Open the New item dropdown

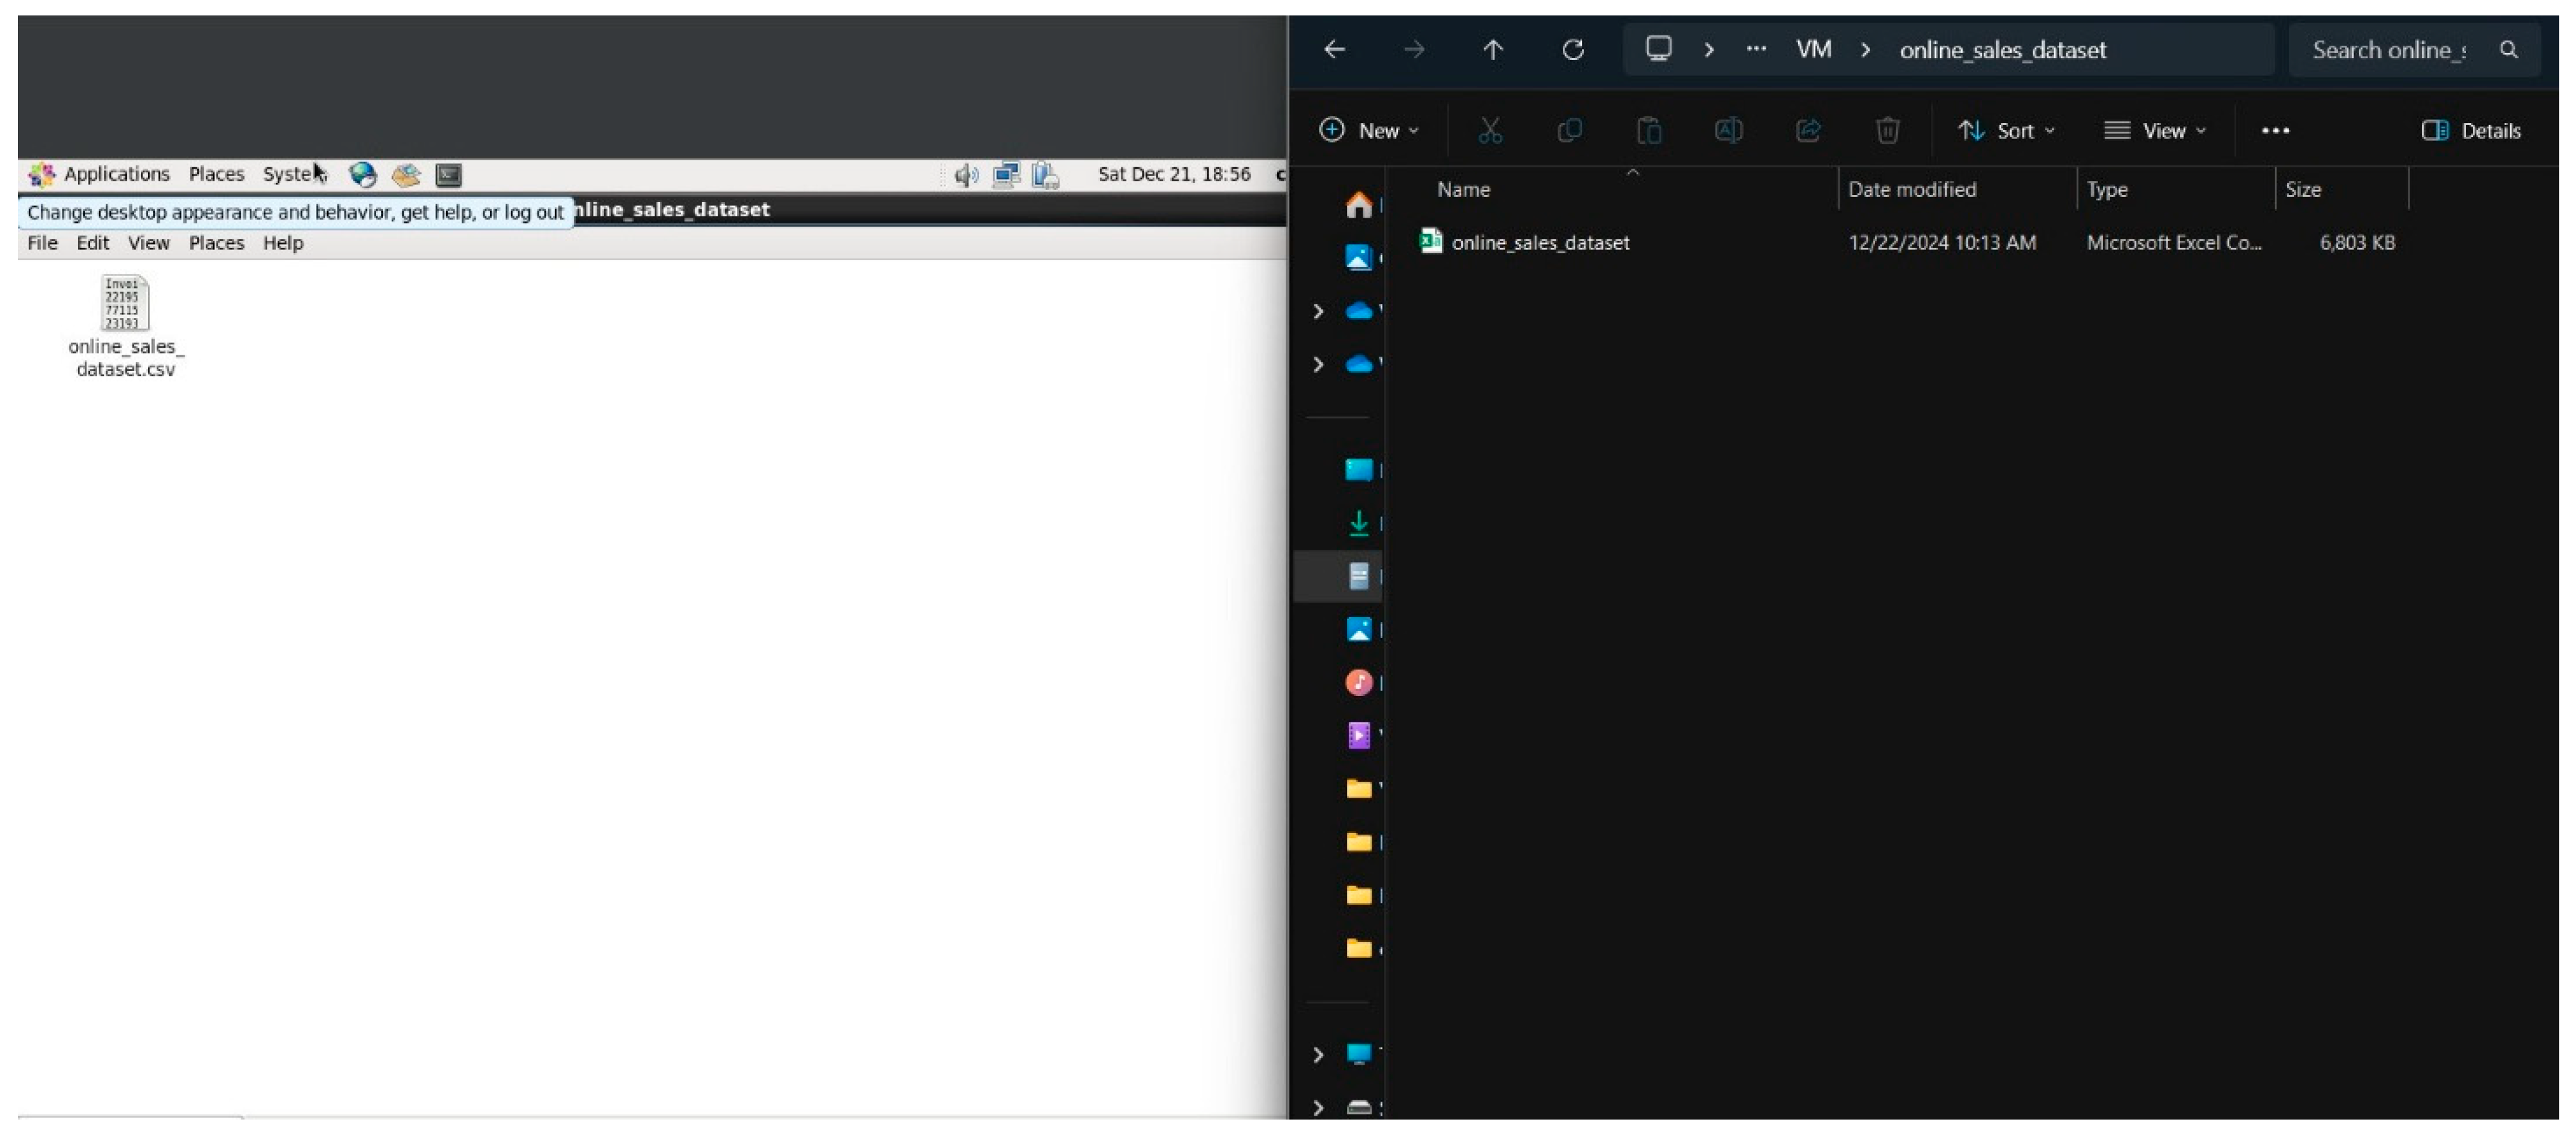pos(1369,131)
